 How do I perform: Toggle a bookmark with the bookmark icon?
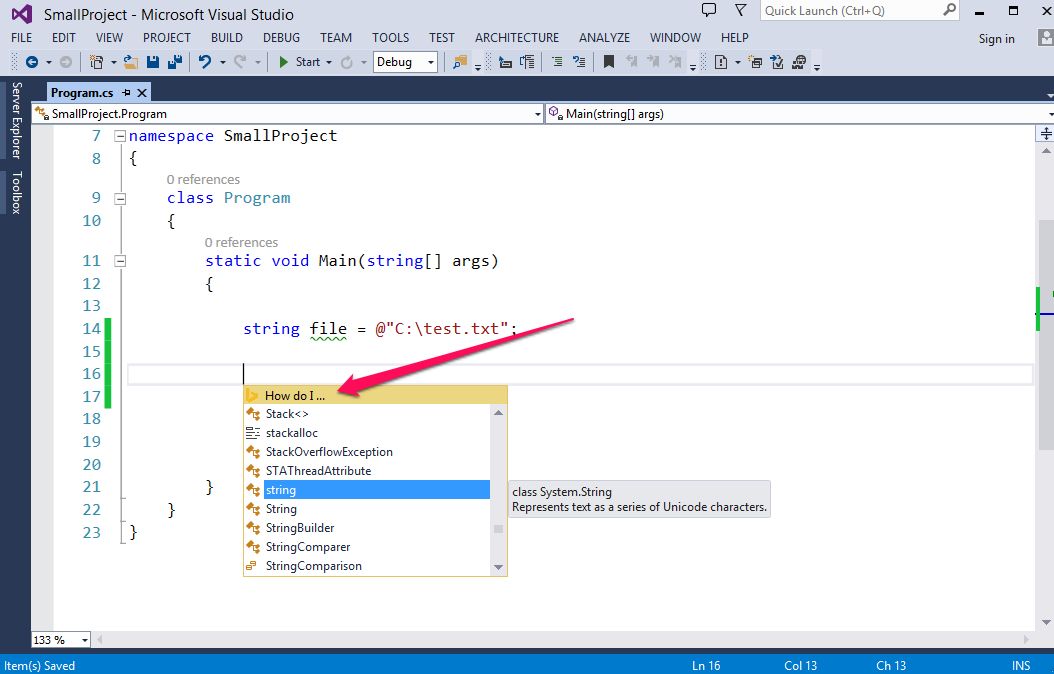coord(608,62)
